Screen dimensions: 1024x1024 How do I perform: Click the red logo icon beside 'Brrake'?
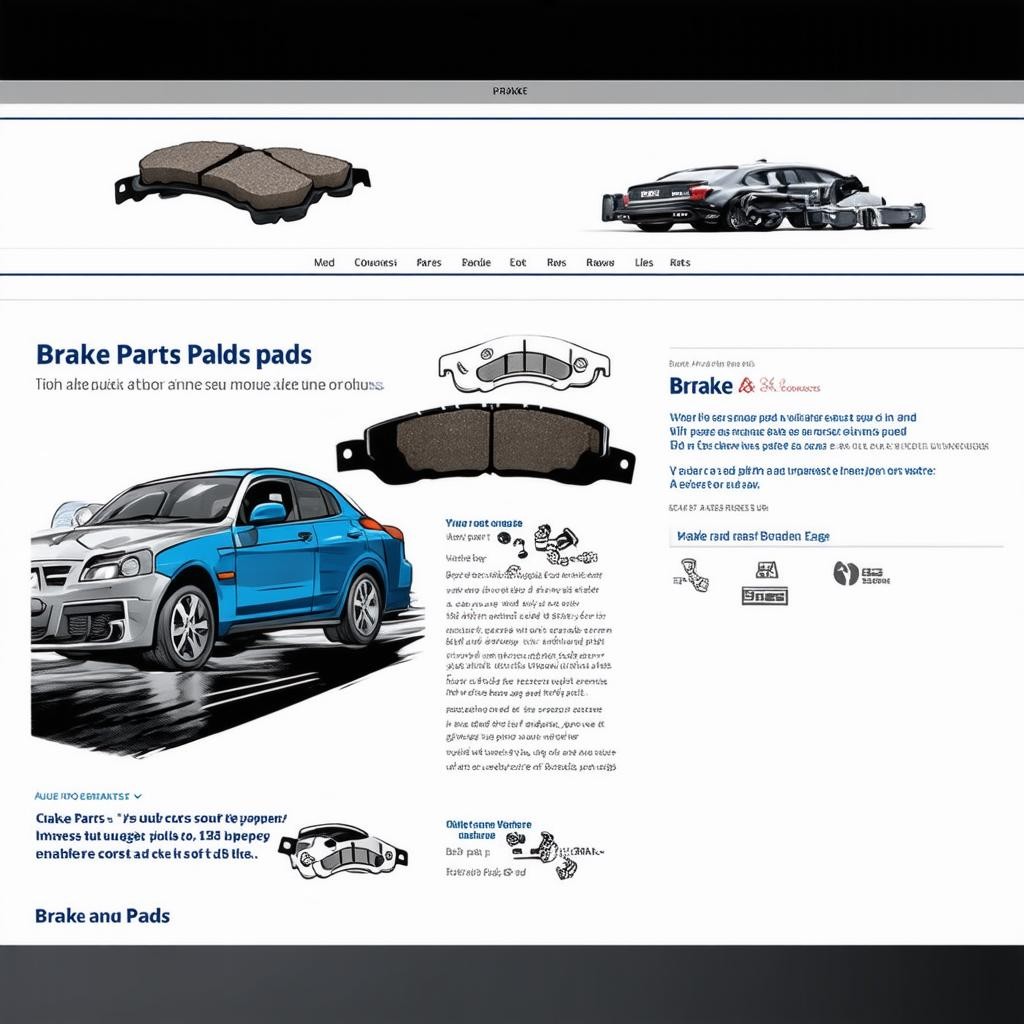[746, 386]
